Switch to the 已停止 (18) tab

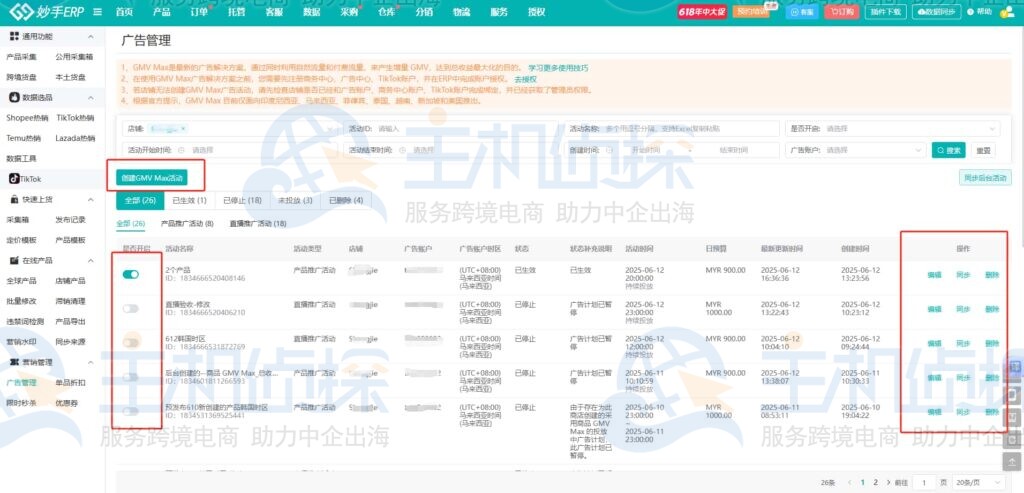(242, 200)
